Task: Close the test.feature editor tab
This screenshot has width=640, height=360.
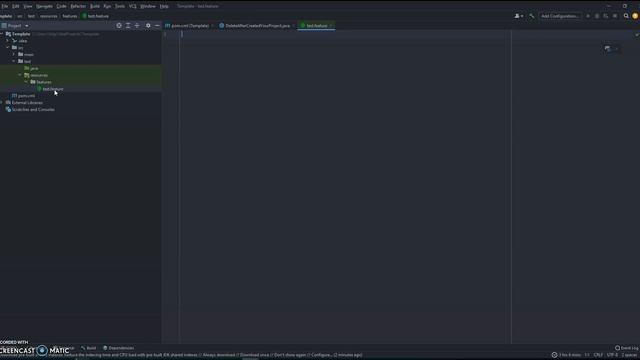Action: pos(332,26)
